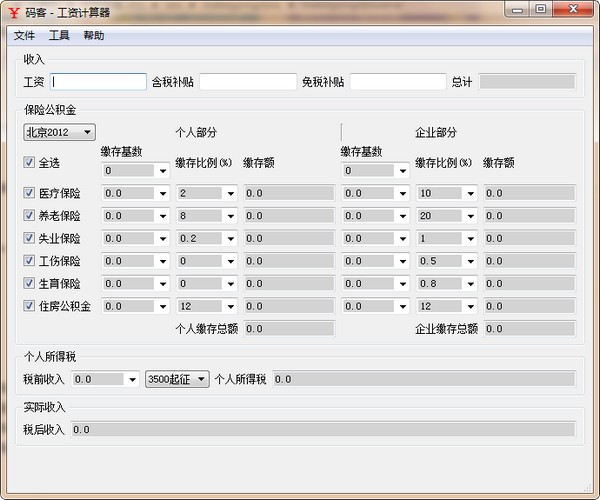The image size is (600, 500).
Task: Toggle the 失业保险 checkbox
Action: click(x=29, y=239)
